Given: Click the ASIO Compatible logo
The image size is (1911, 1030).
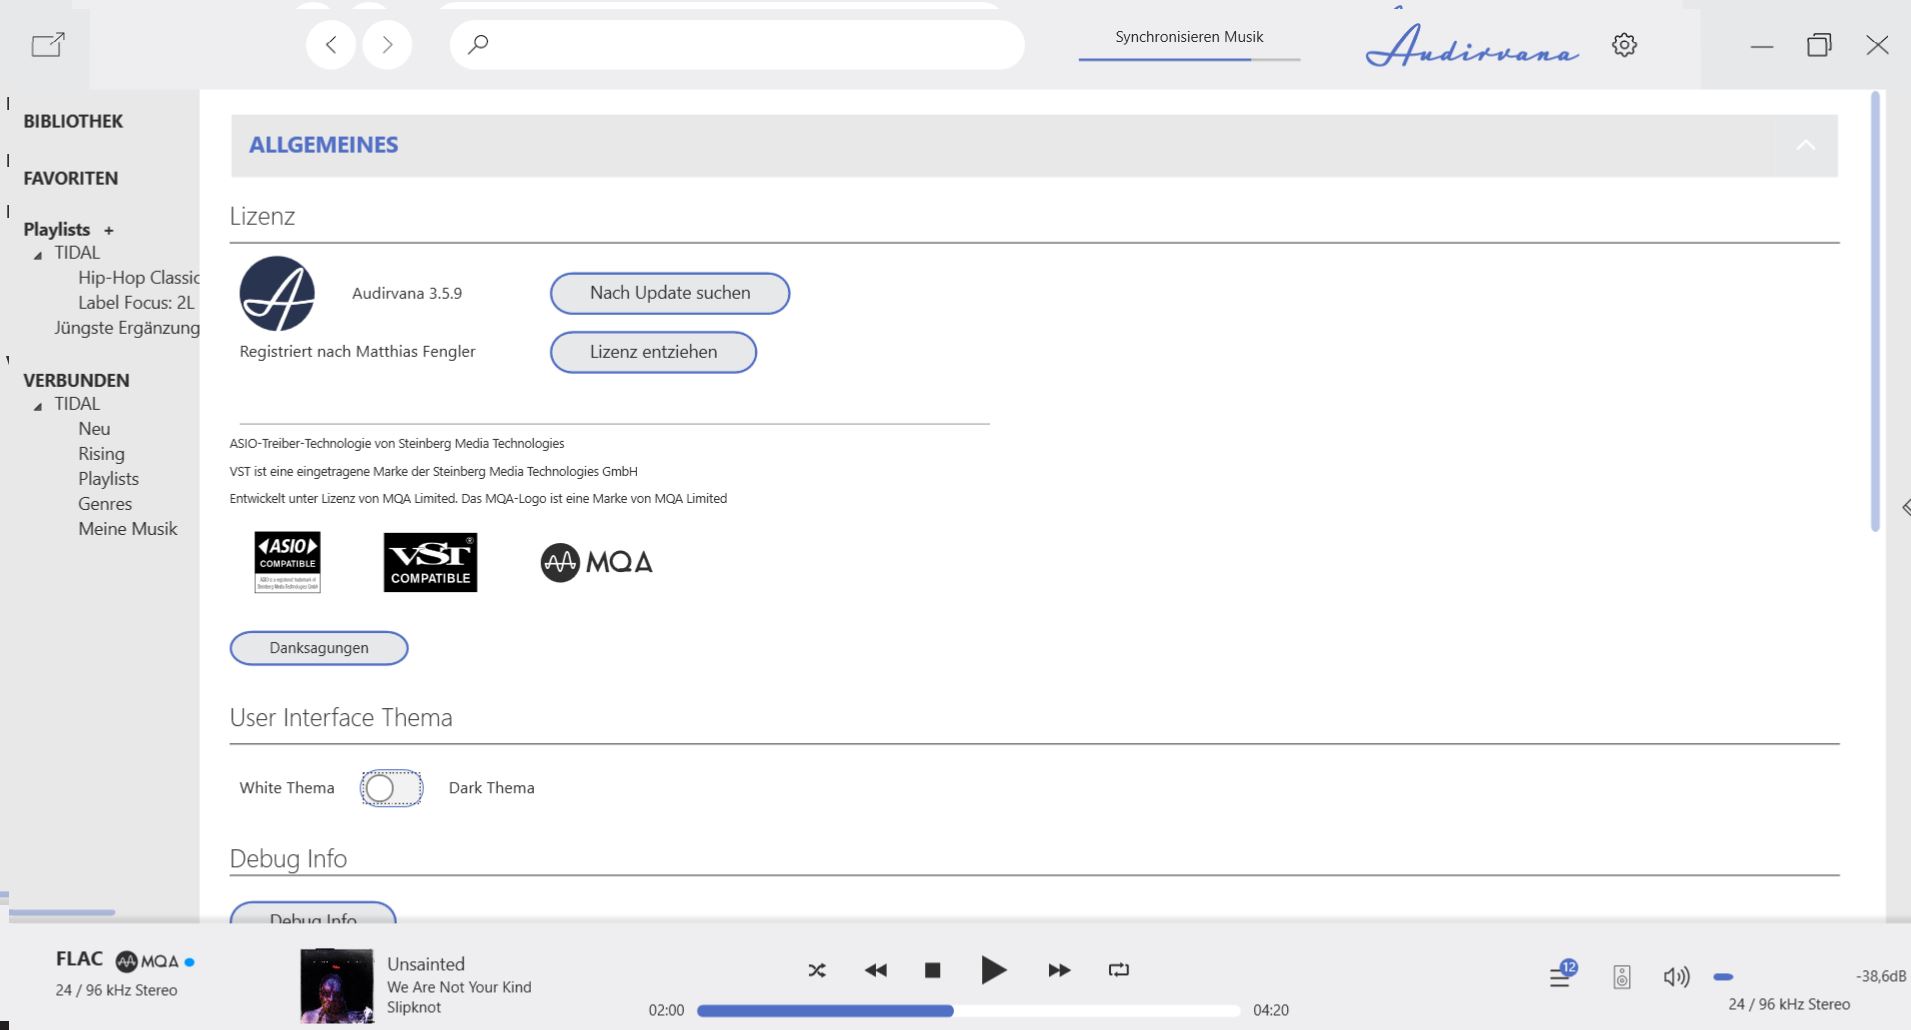Looking at the screenshot, I should click(x=287, y=562).
